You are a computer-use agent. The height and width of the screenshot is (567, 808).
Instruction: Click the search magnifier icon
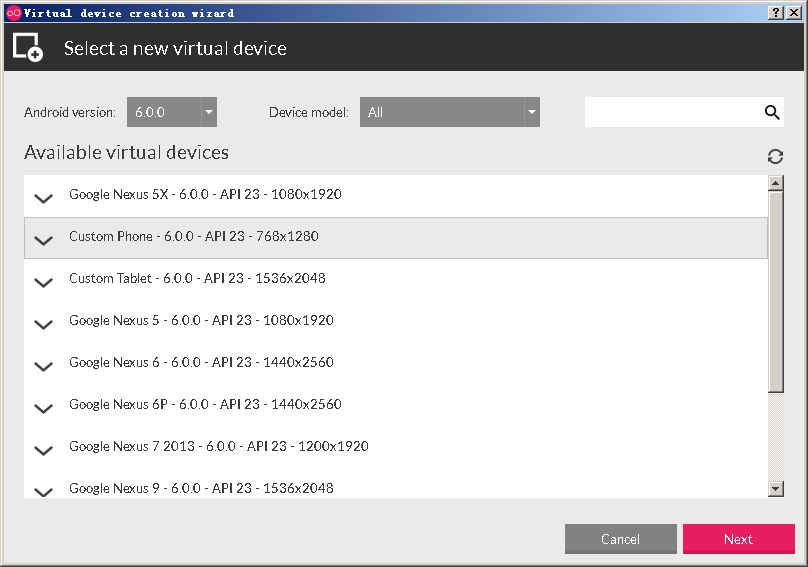coord(771,112)
